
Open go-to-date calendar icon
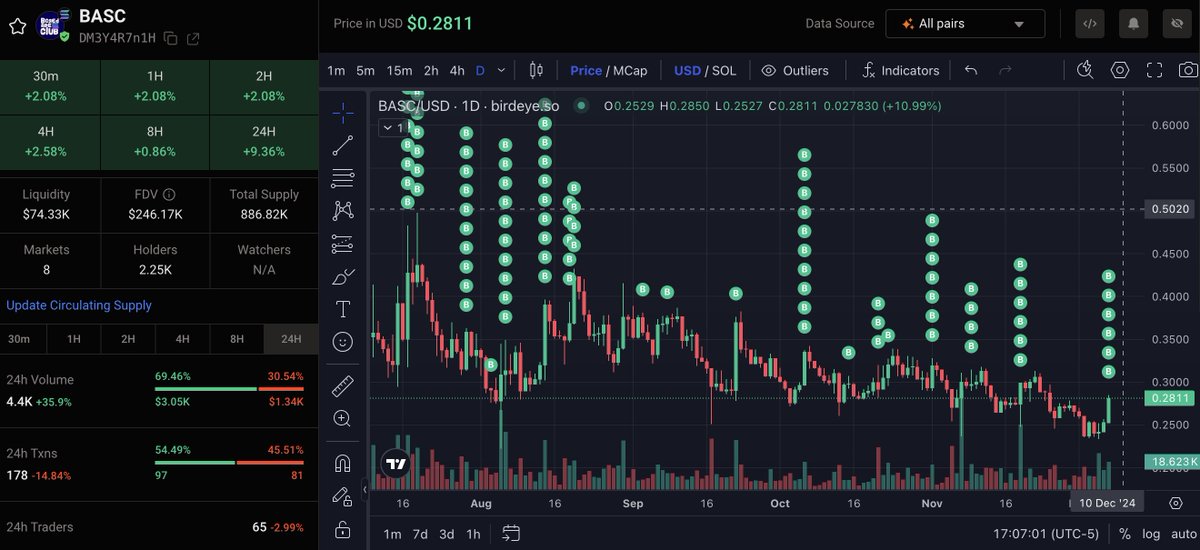tap(511, 533)
